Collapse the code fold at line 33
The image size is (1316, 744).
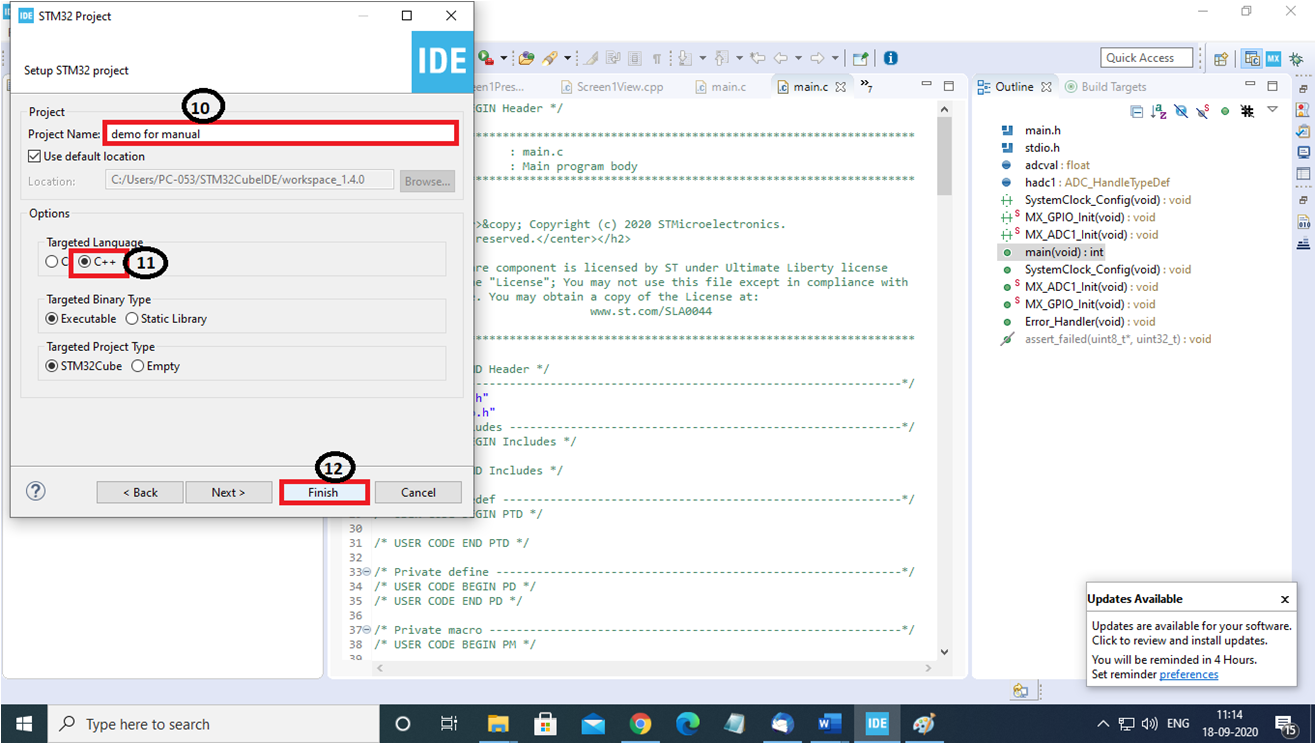coord(367,572)
